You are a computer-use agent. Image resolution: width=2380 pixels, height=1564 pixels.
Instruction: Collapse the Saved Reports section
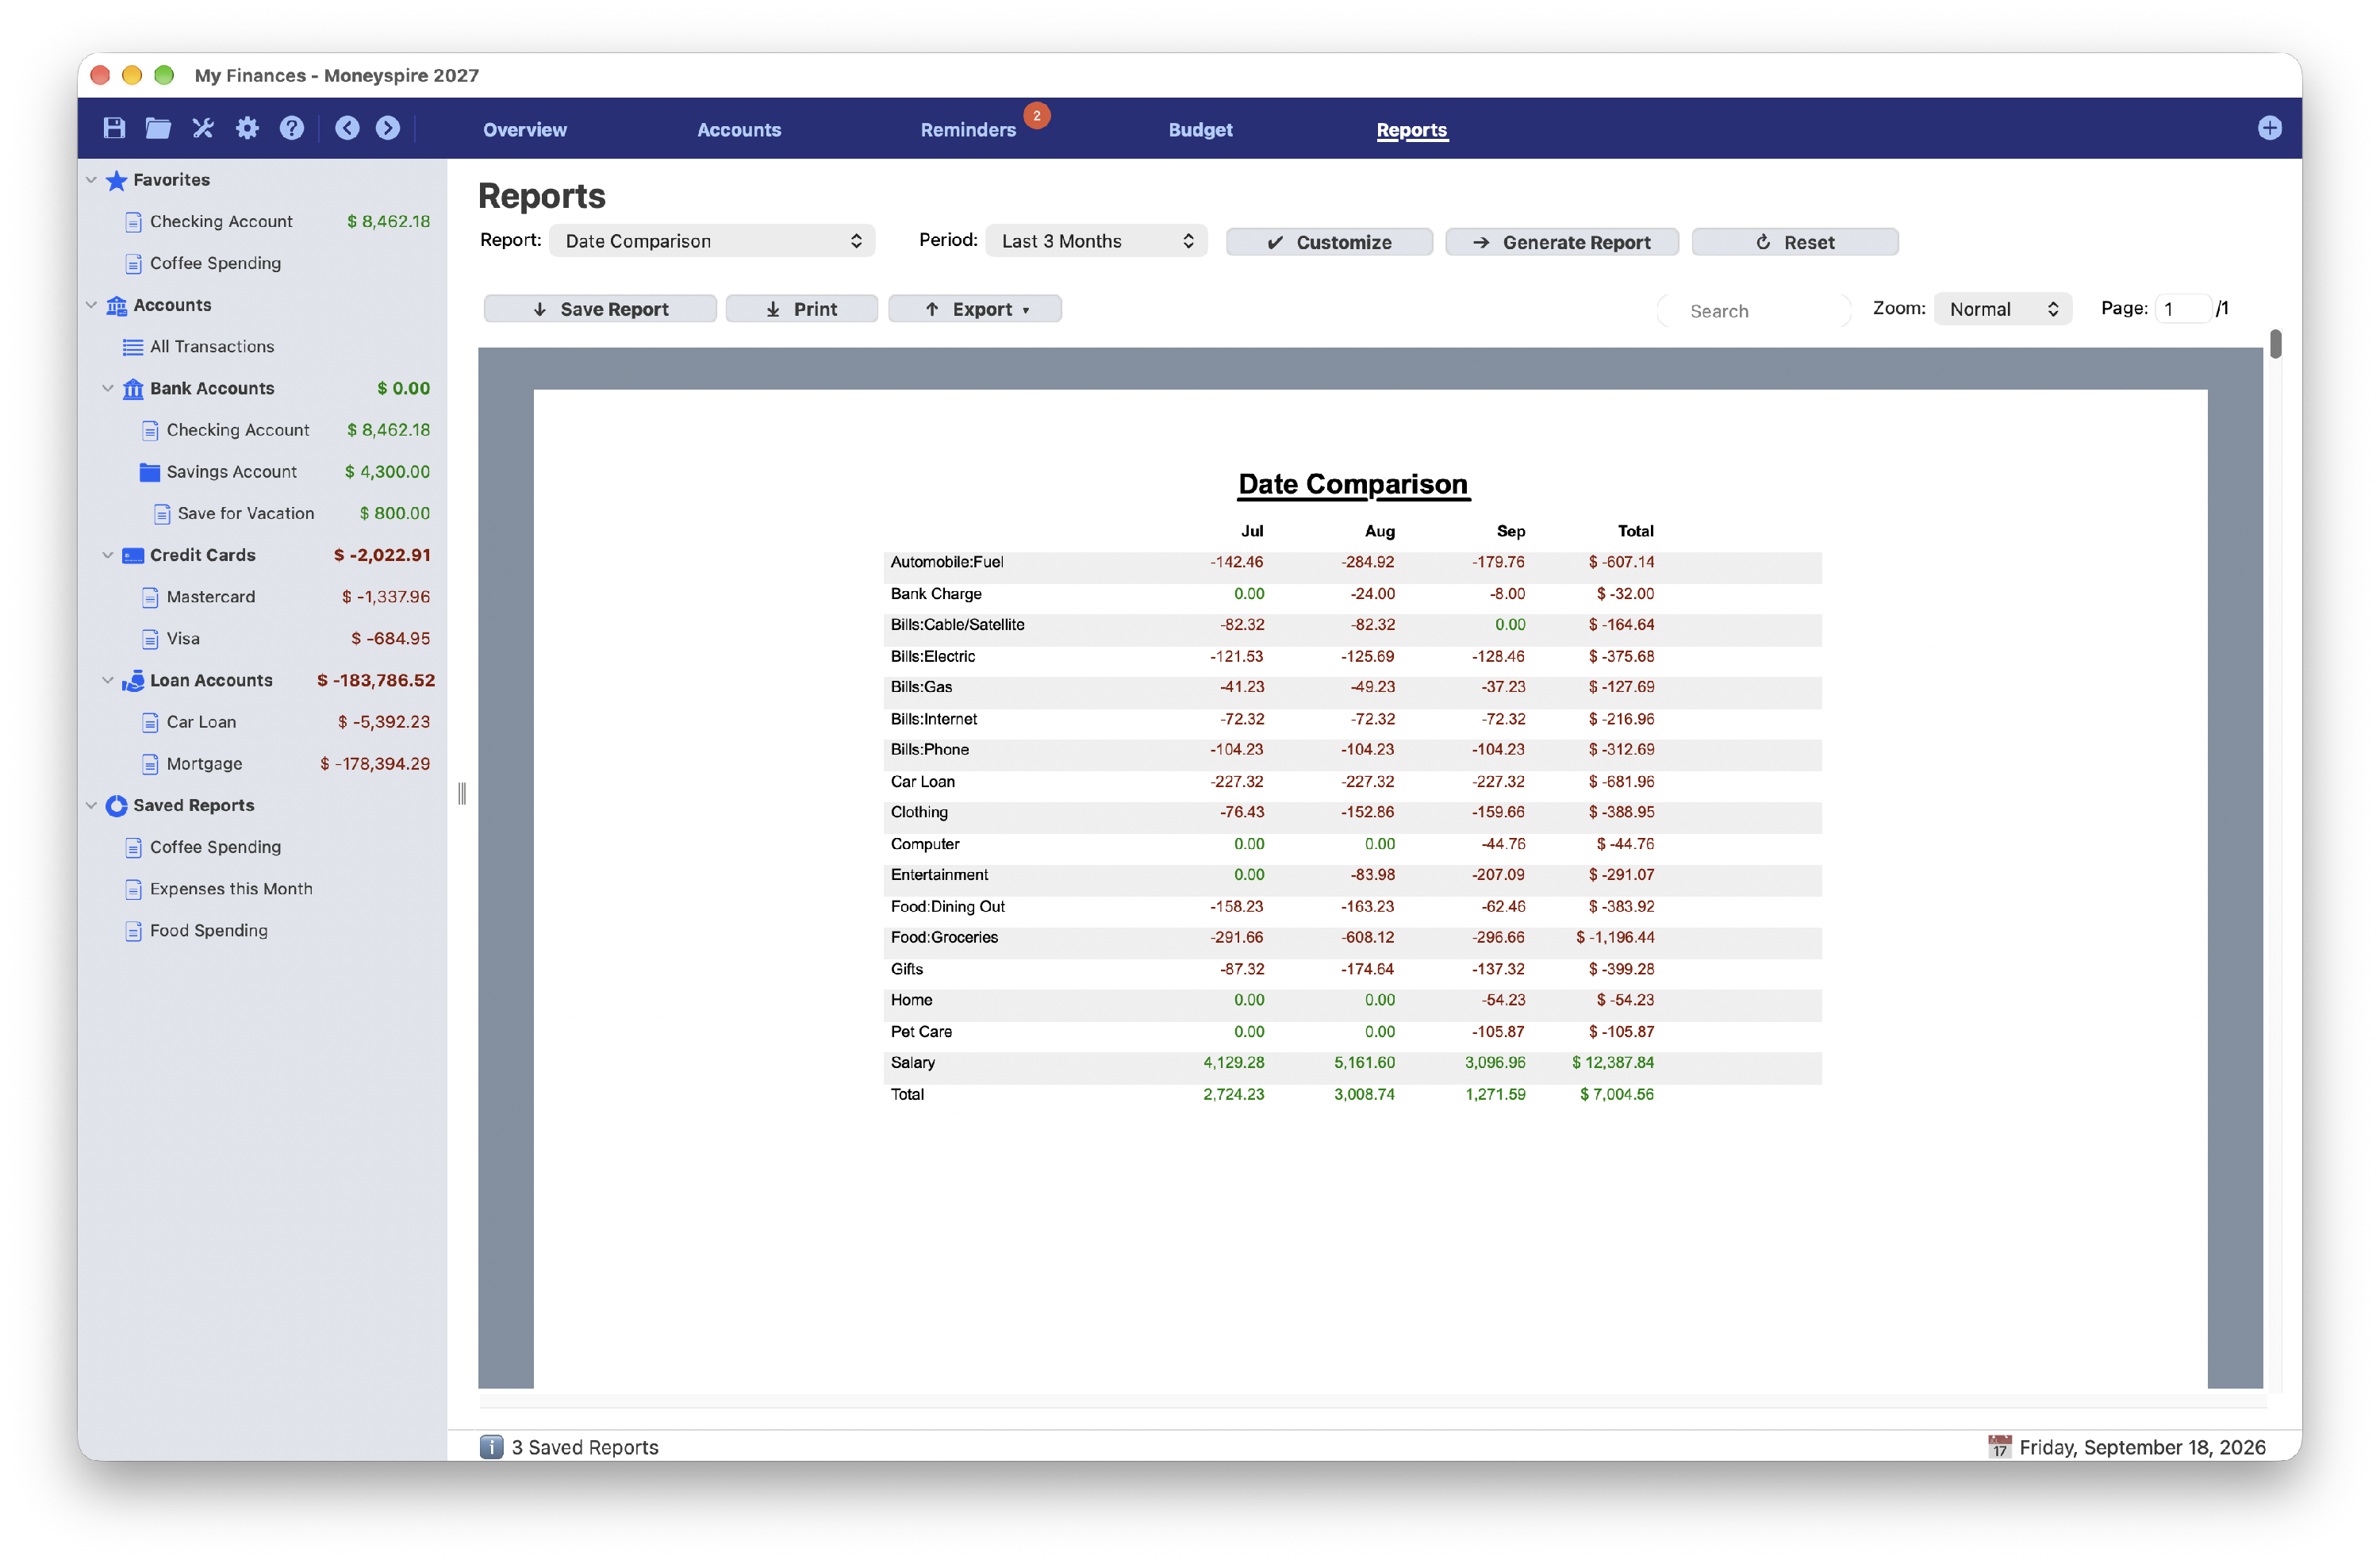coord(91,805)
